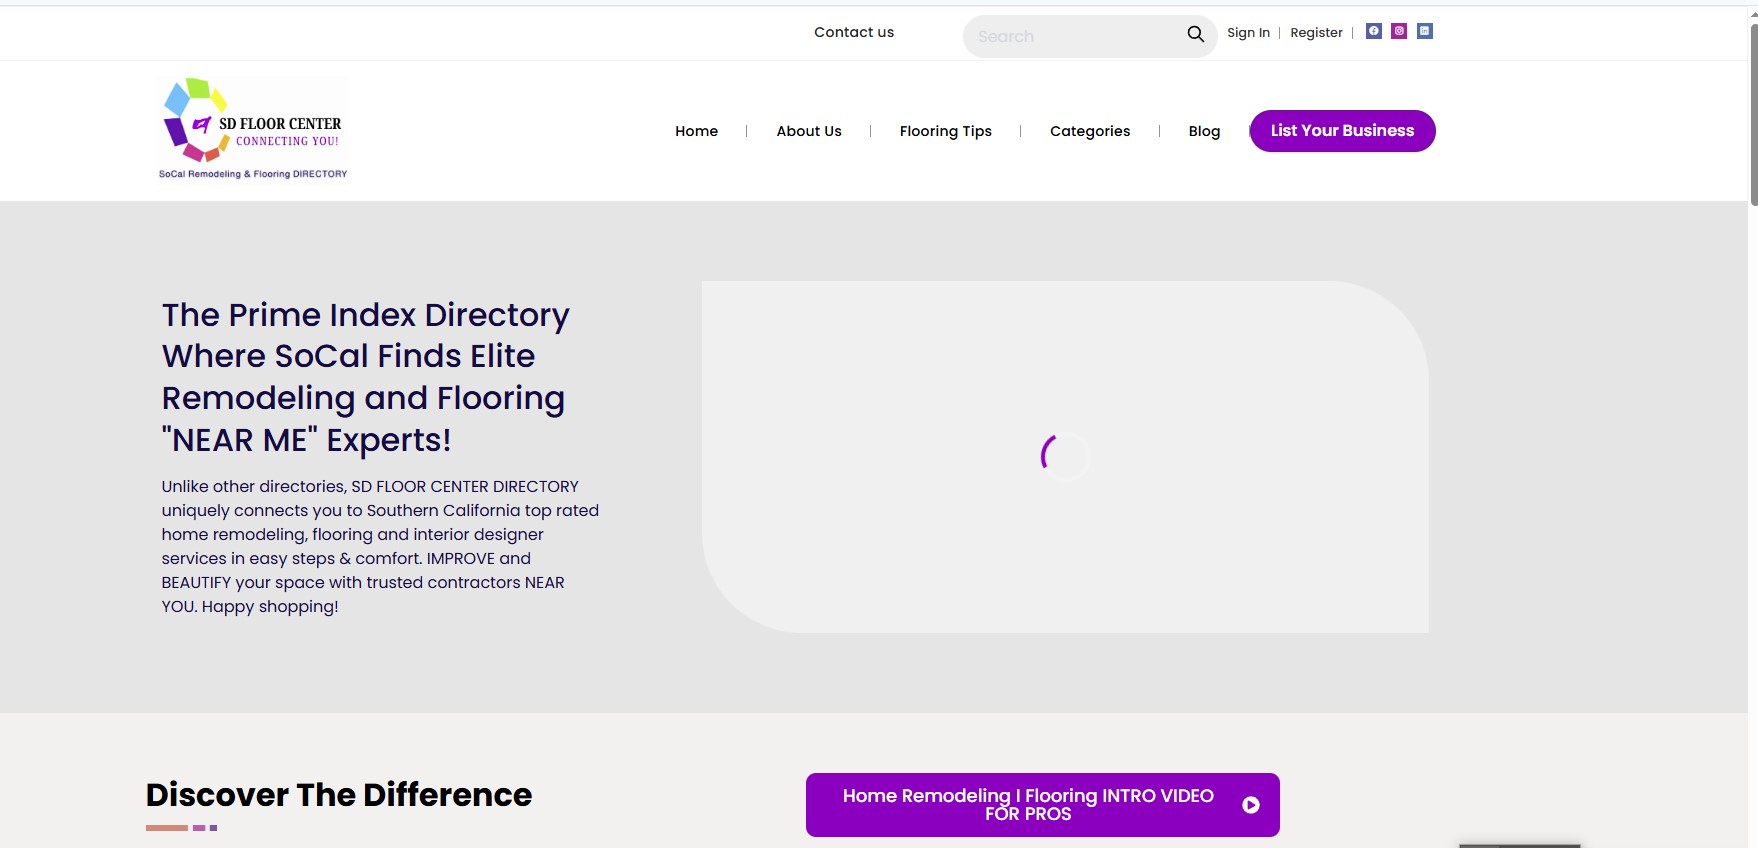Open the About Us menu item

809,131
